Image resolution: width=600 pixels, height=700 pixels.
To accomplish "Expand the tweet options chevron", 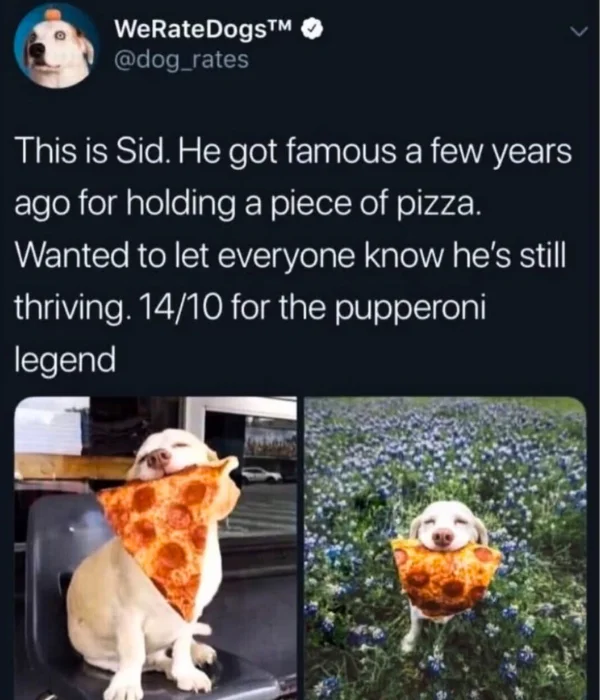I will coord(579,31).
